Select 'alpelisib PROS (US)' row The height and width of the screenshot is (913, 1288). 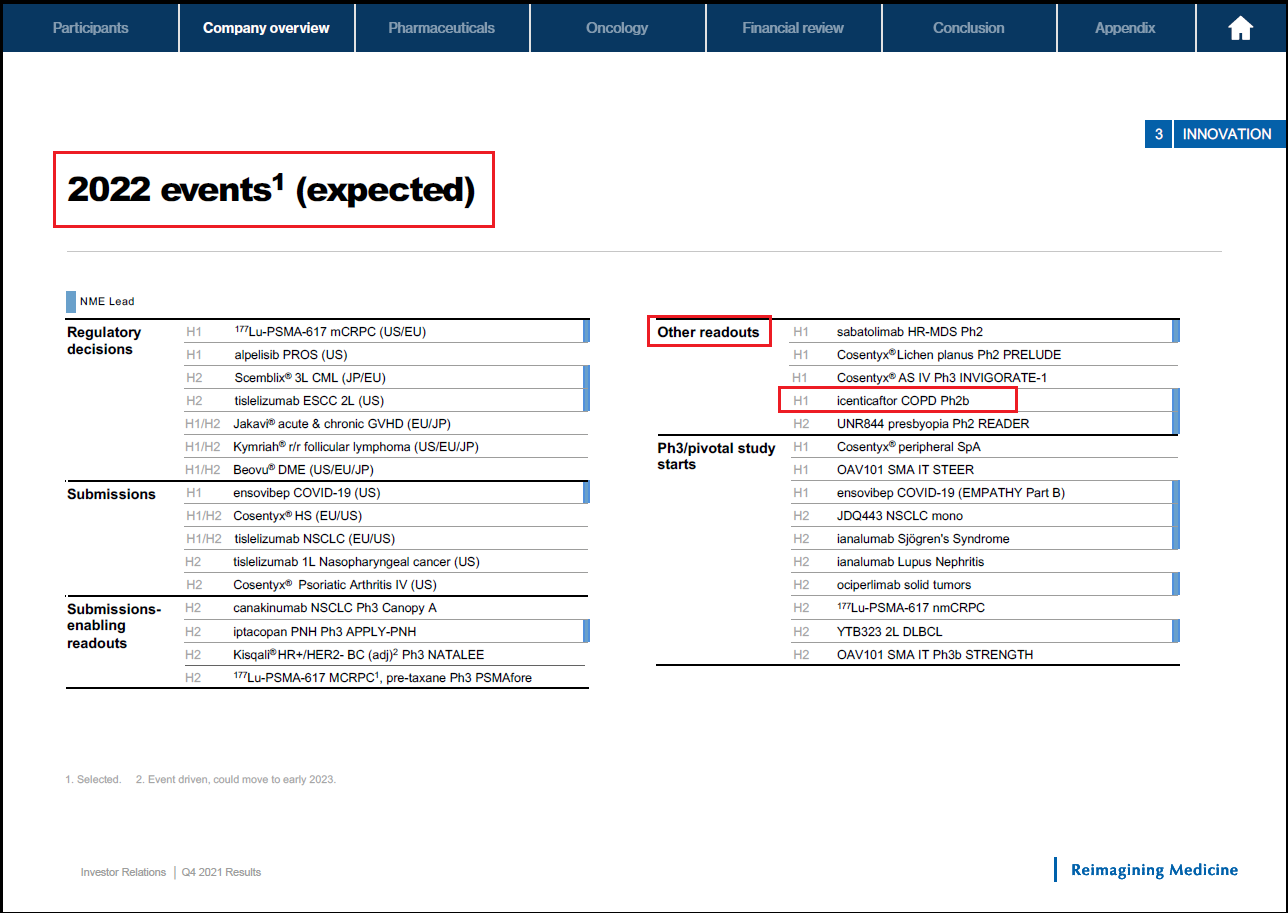pyautogui.click(x=386, y=354)
